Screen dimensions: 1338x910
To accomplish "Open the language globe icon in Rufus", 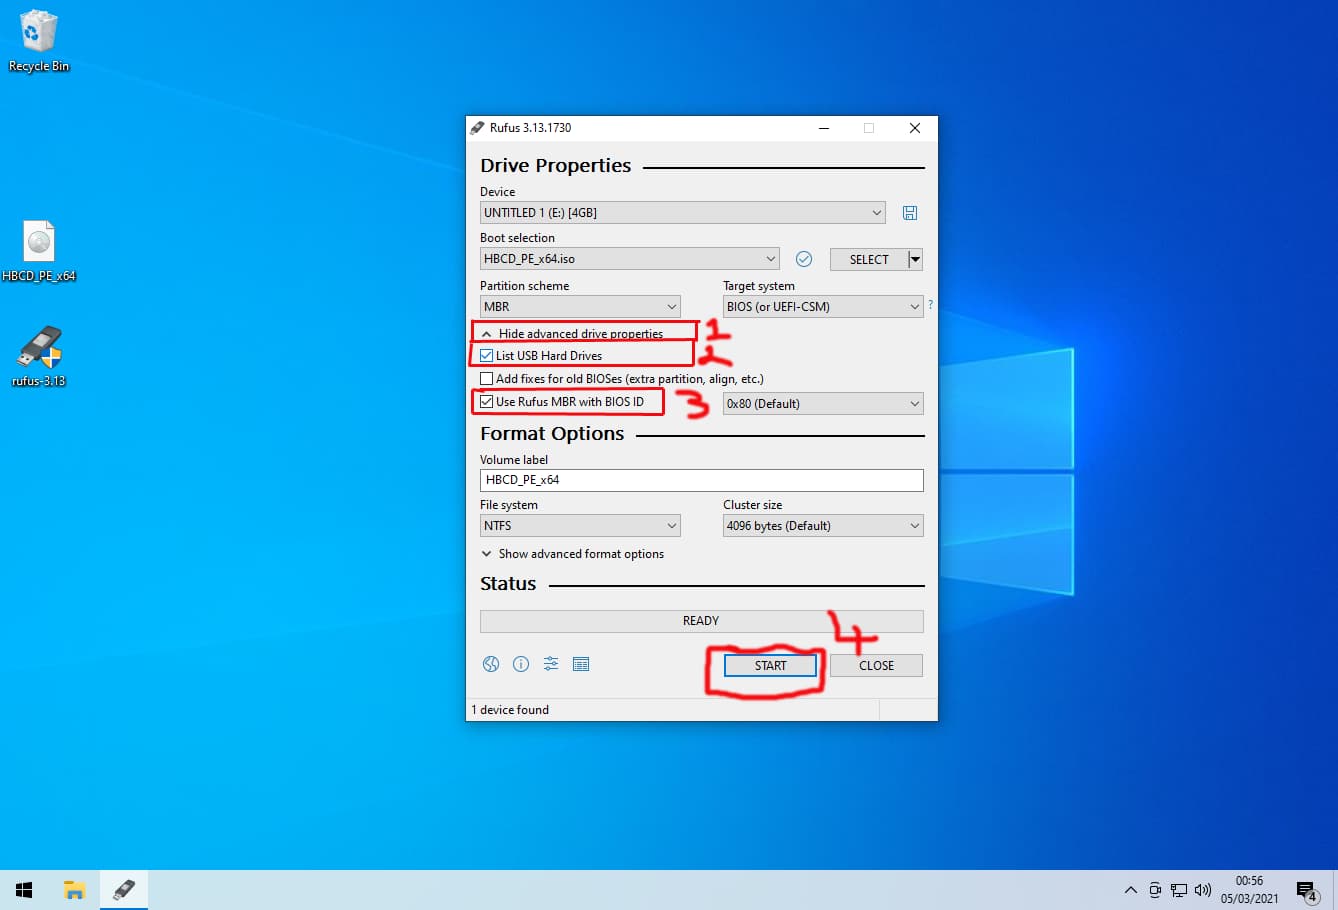I will 491,664.
